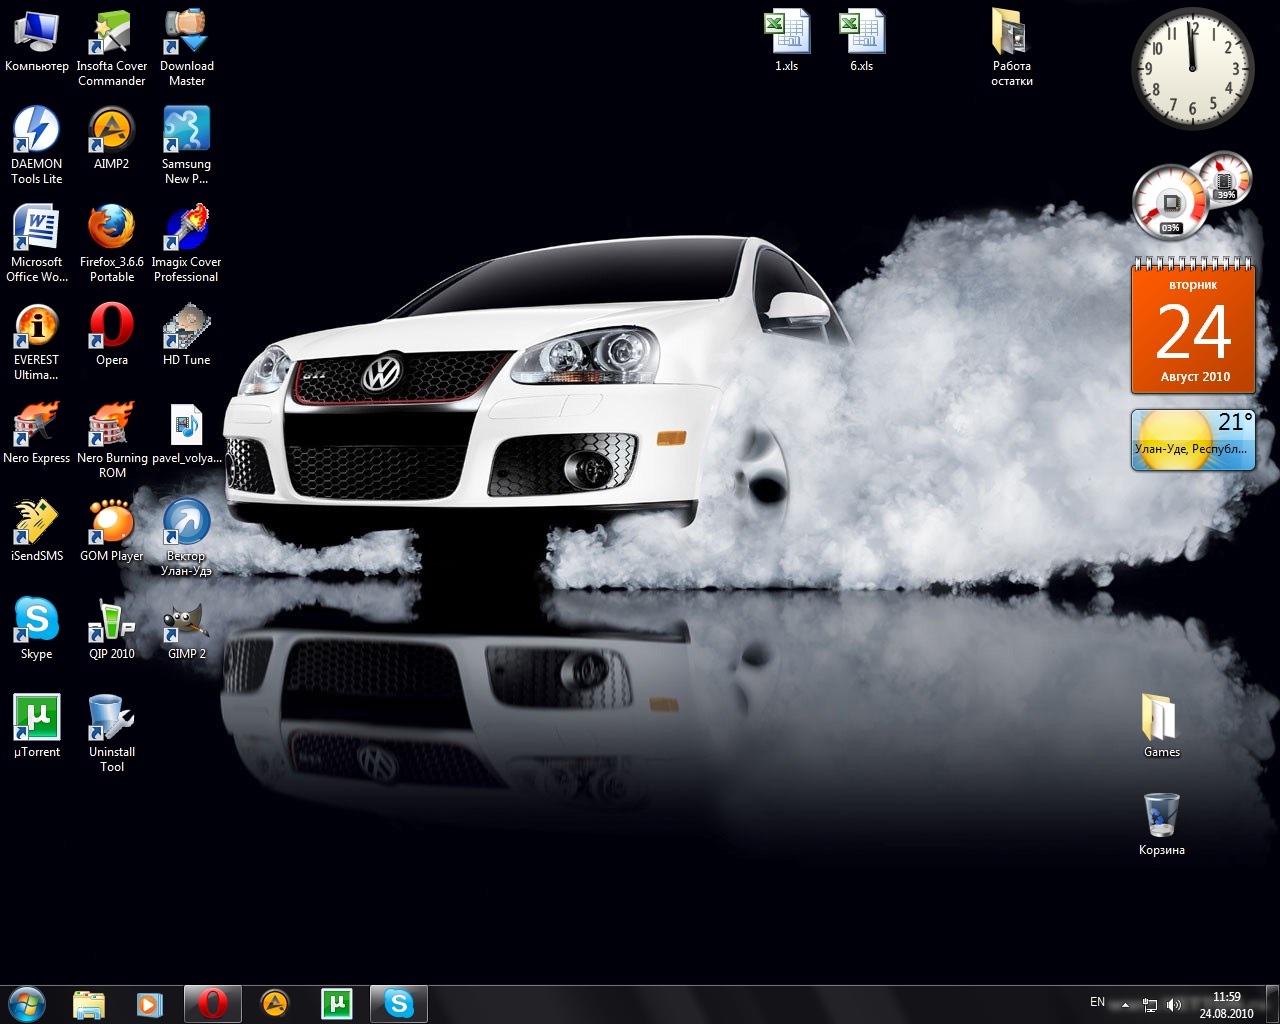The width and height of the screenshot is (1280, 1024).
Task: Click the orange calendar gadget showing 24
Action: click(1193, 330)
